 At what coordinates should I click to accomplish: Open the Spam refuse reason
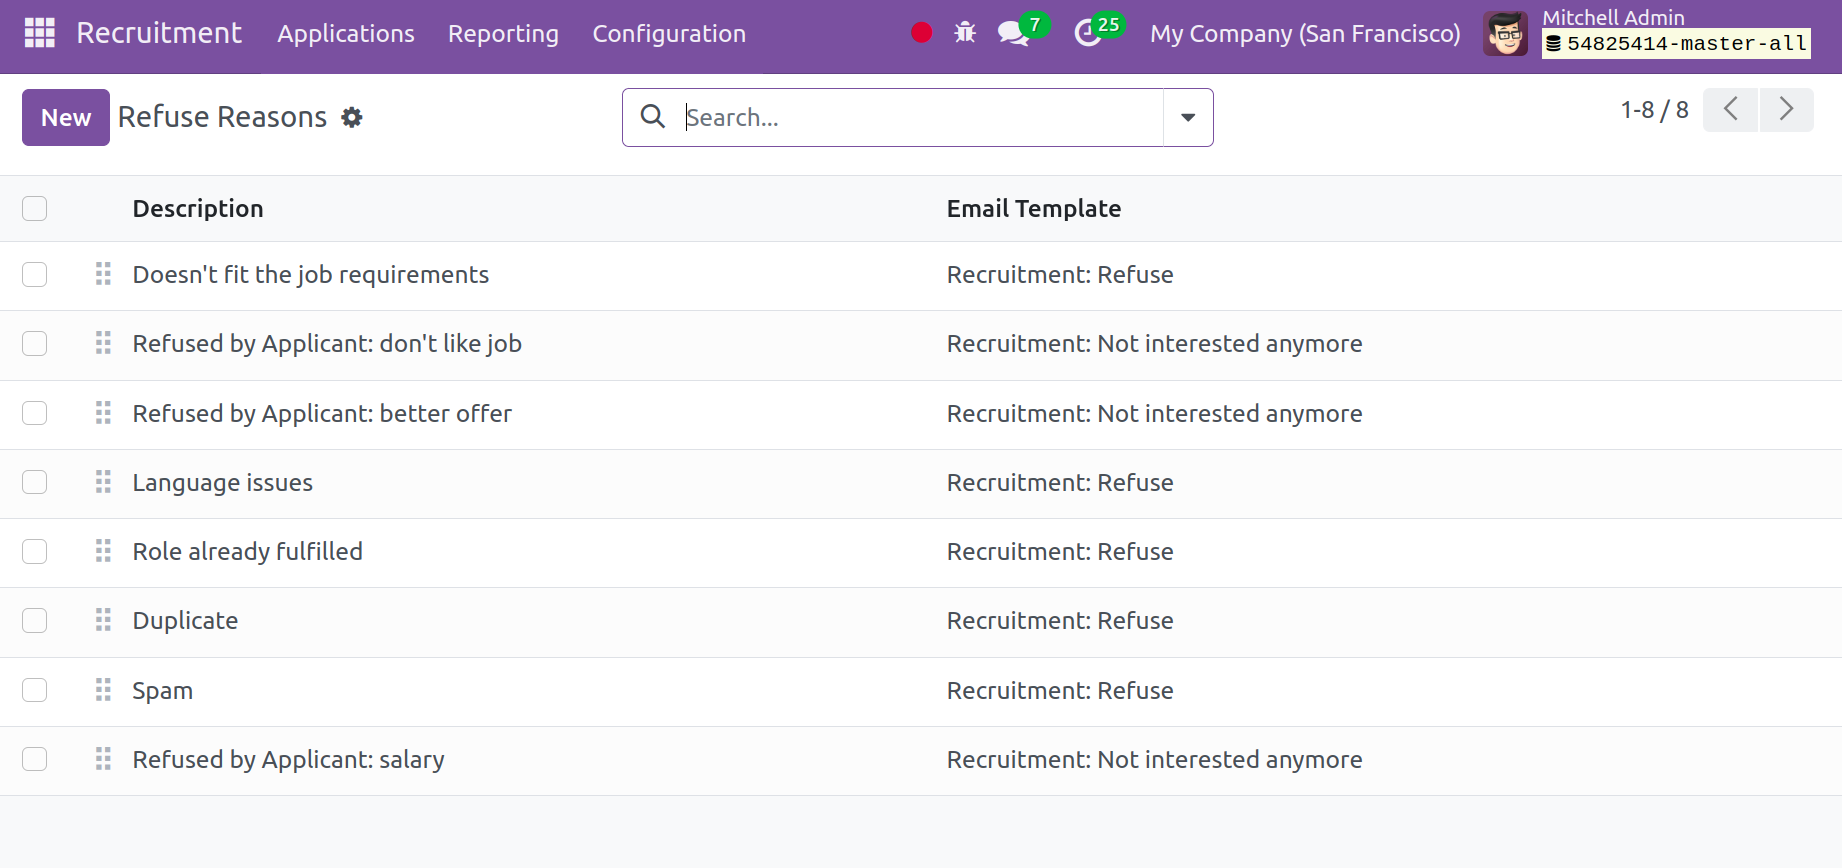(x=163, y=691)
